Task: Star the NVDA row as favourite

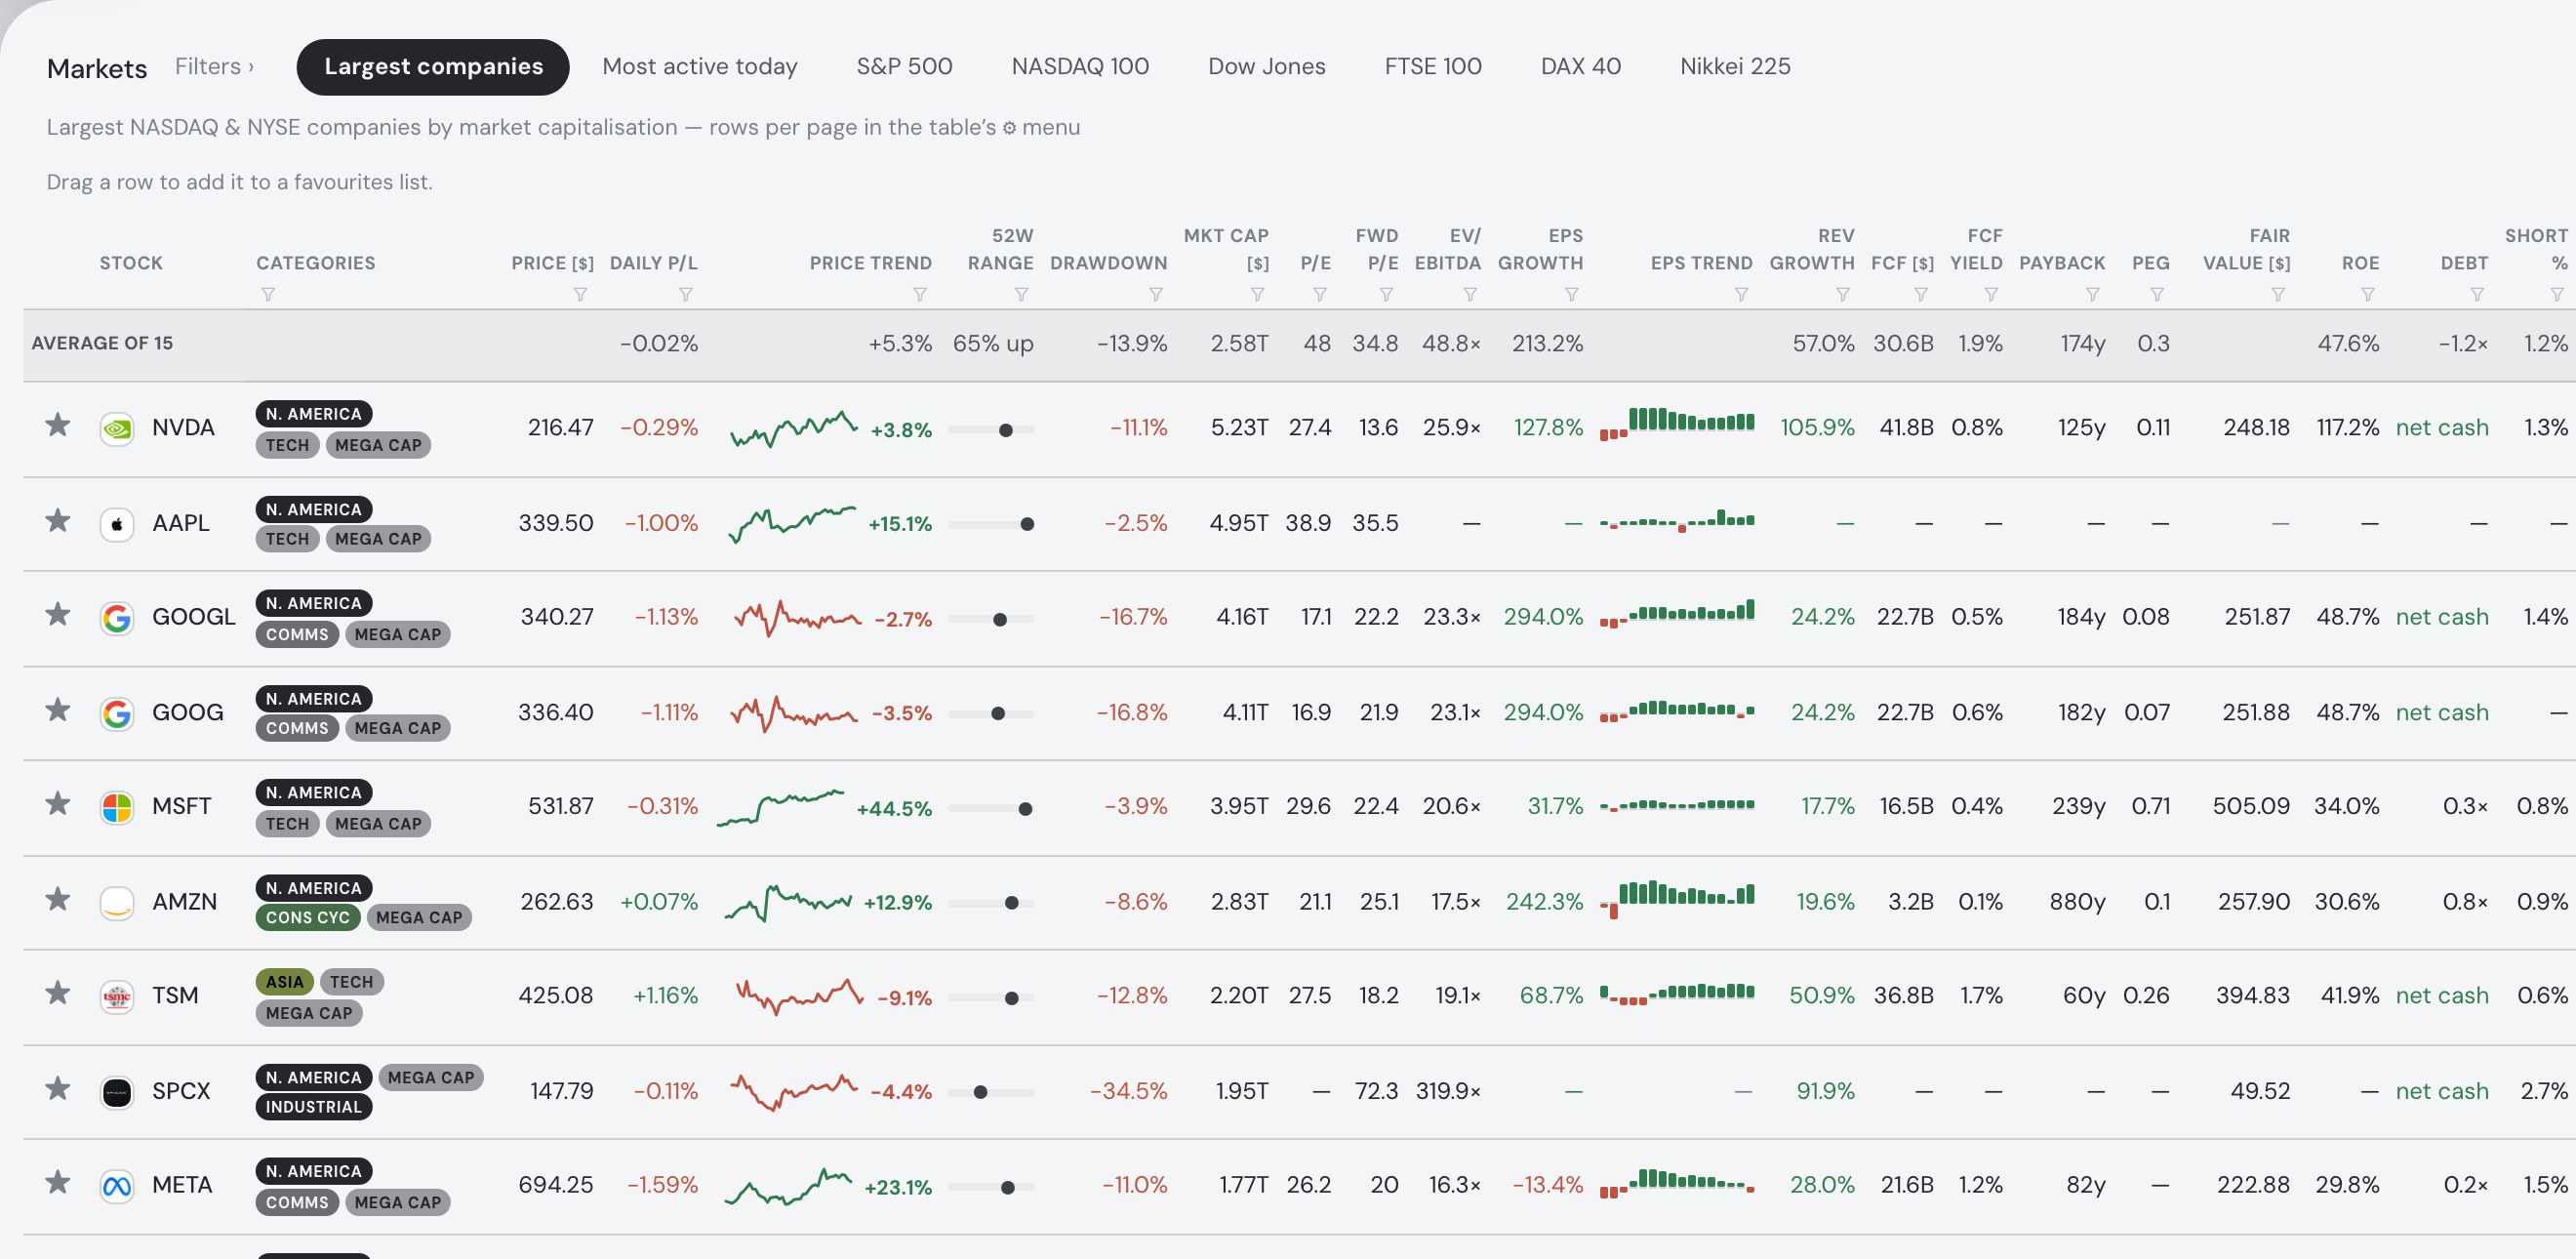Action: 58,425
